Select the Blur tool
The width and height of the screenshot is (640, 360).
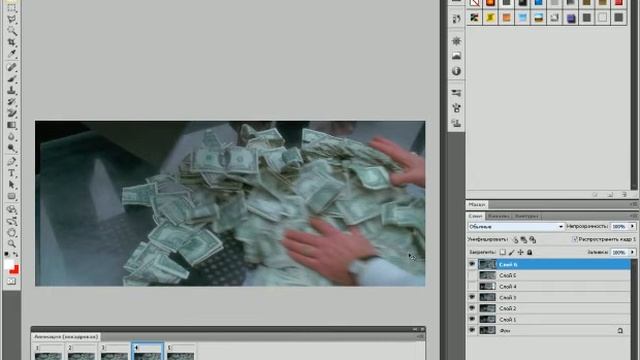(x=12, y=136)
